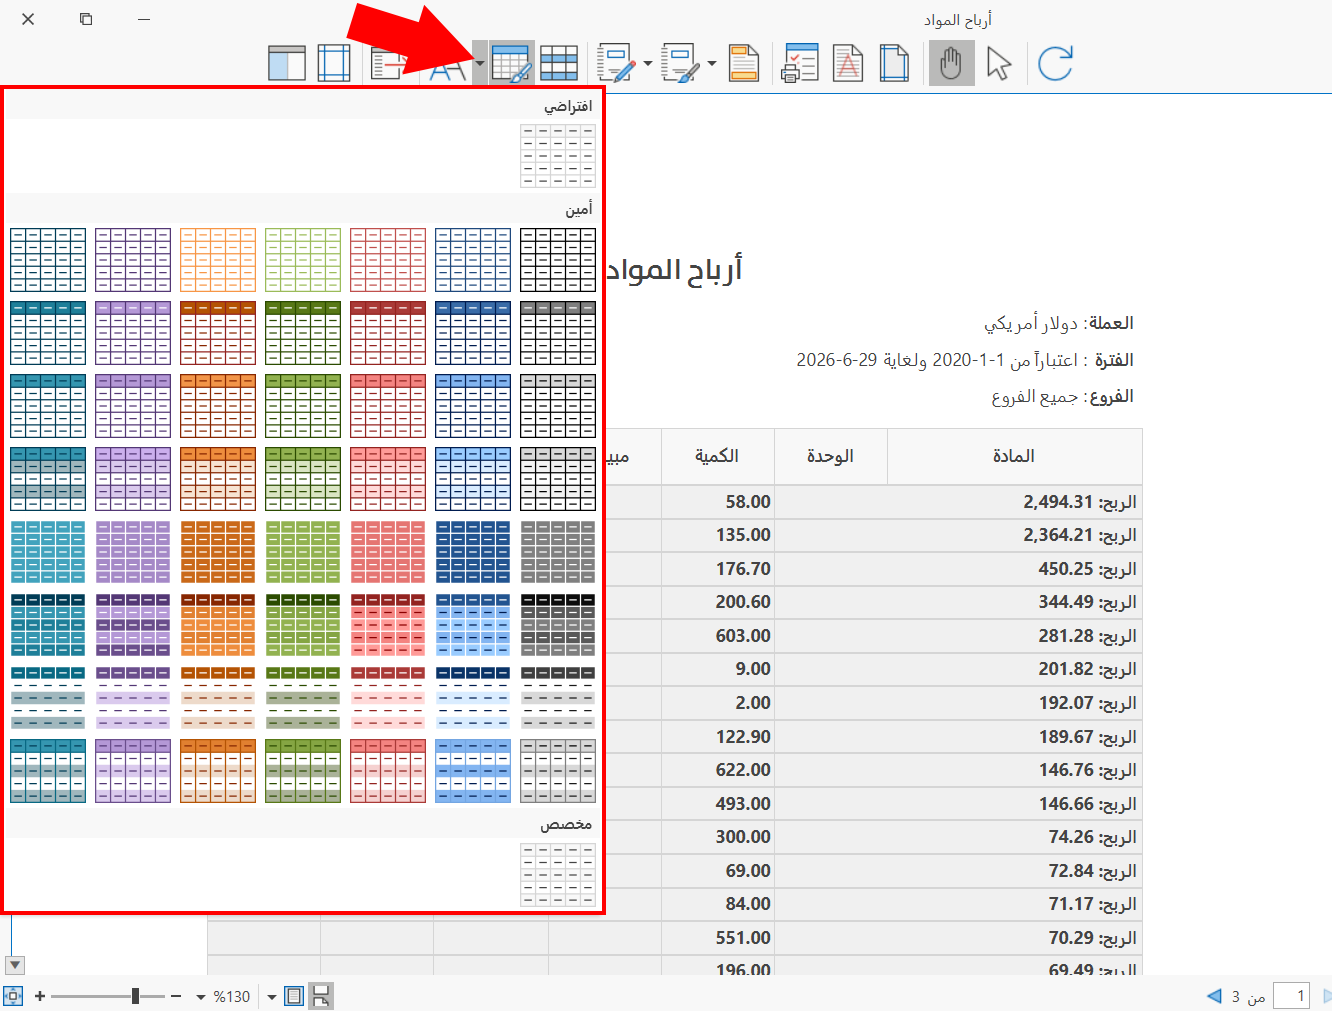The width and height of the screenshot is (1332, 1011).
Task: Click the PDF document export icon
Action: pyautogui.click(x=848, y=63)
